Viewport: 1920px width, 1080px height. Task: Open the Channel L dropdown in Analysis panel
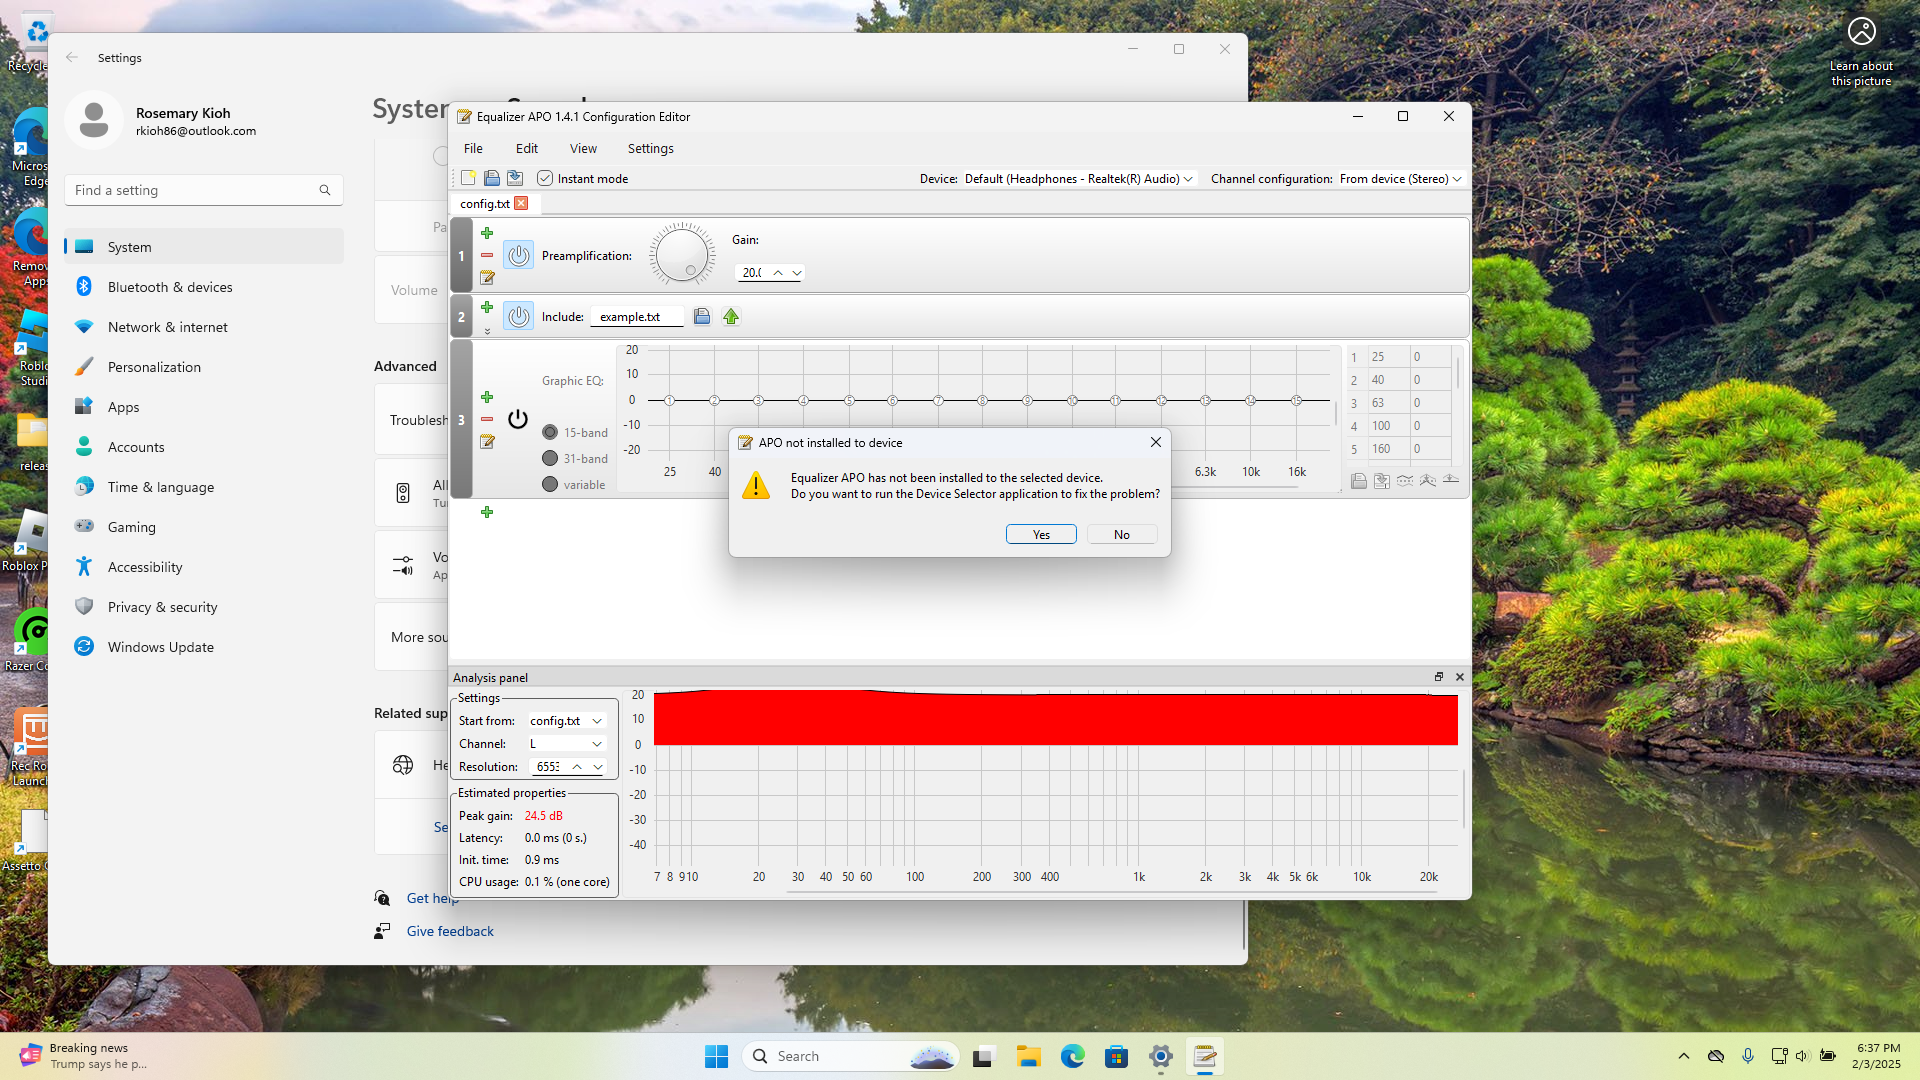[566, 743]
